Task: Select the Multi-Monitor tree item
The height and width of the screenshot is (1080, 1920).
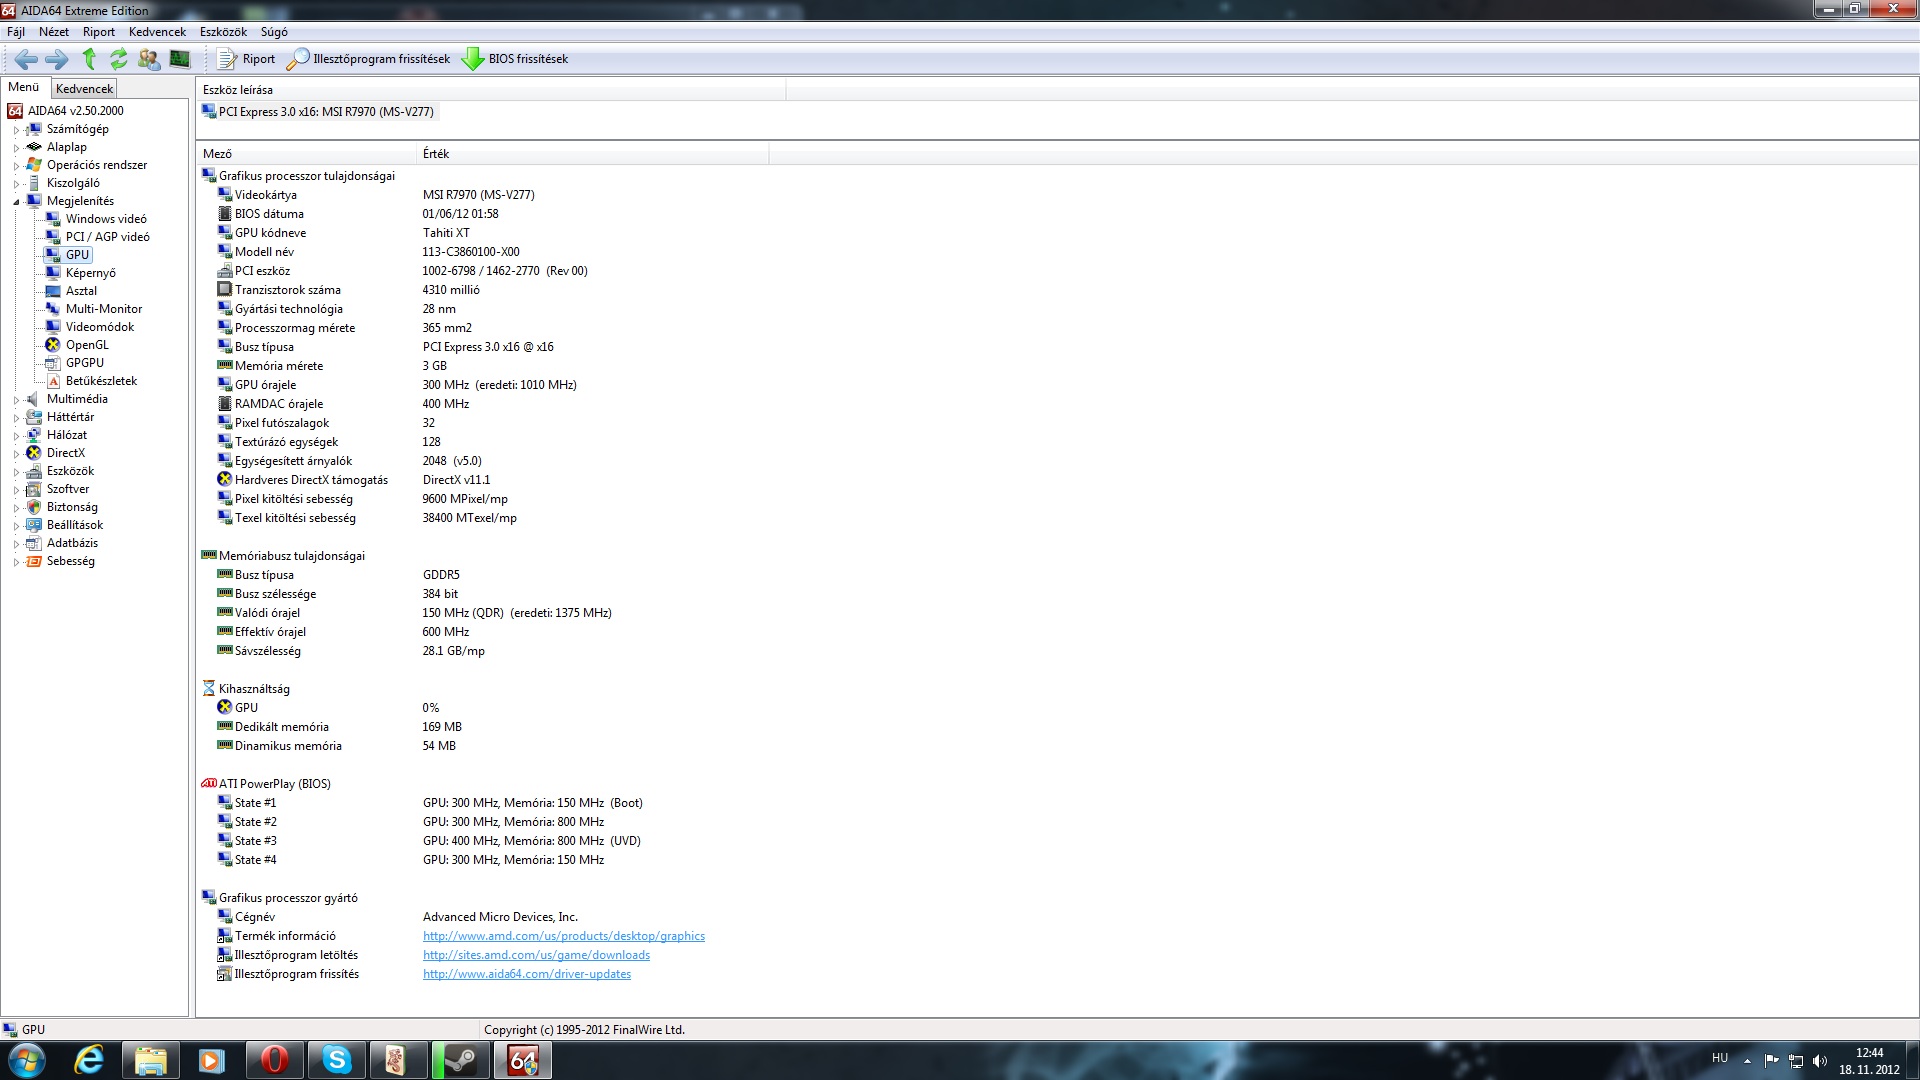Action: pyautogui.click(x=104, y=309)
